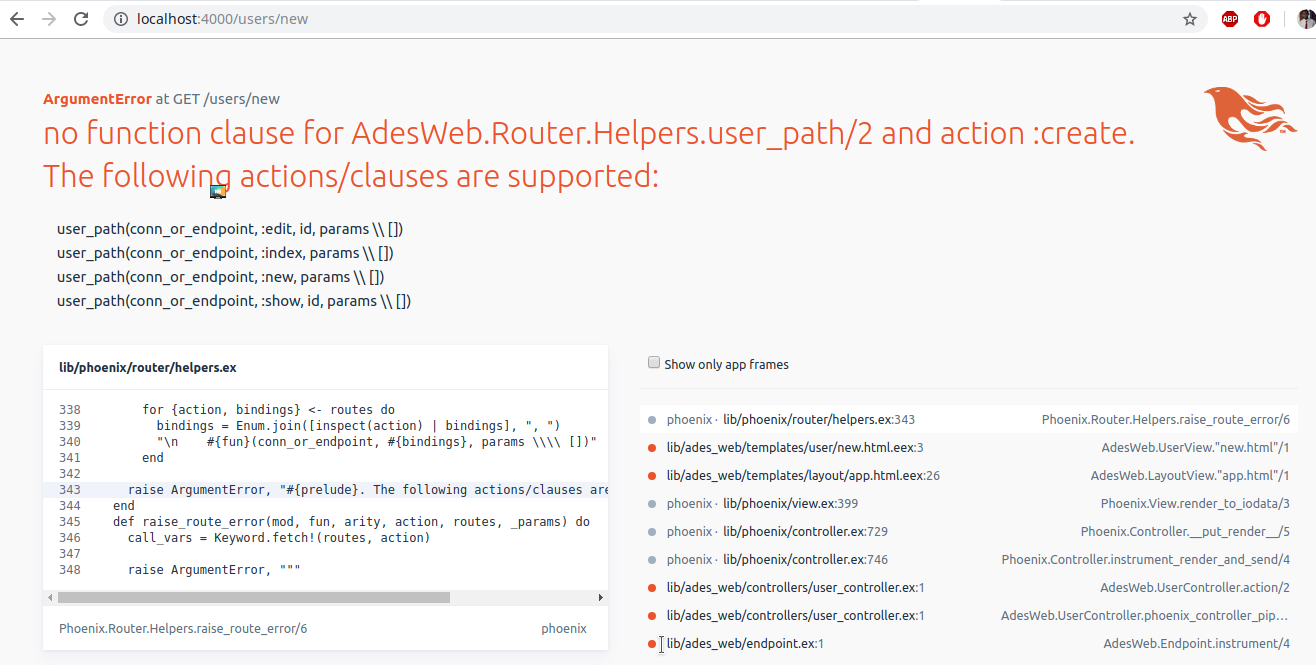The width and height of the screenshot is (1316, 665).
Task: Click the red stop hand extension icon
Action: pos(1261,19)
